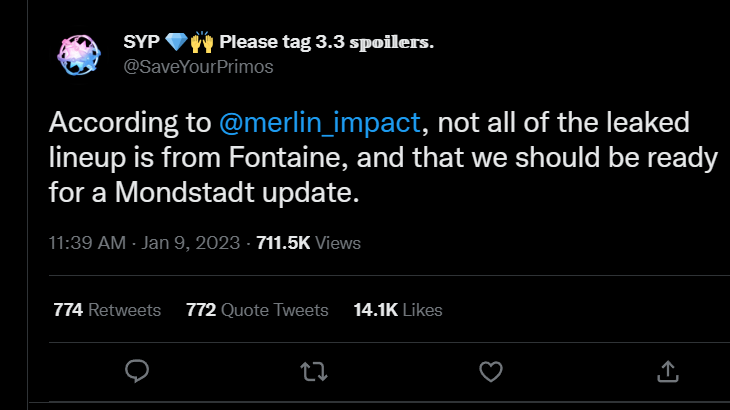This screenshot has width=730, height=410.
Task: Open the SaveYourPrimos profile picture
Action: (79, 55)
